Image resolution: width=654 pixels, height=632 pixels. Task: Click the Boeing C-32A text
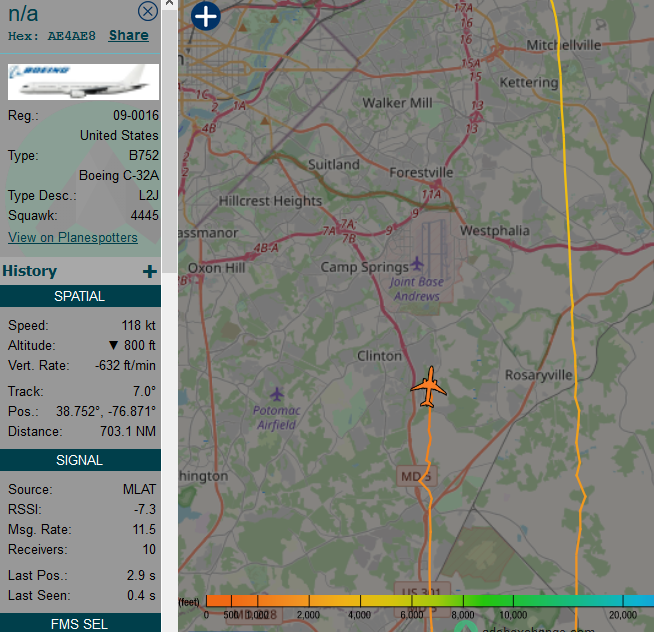(119, 176)
